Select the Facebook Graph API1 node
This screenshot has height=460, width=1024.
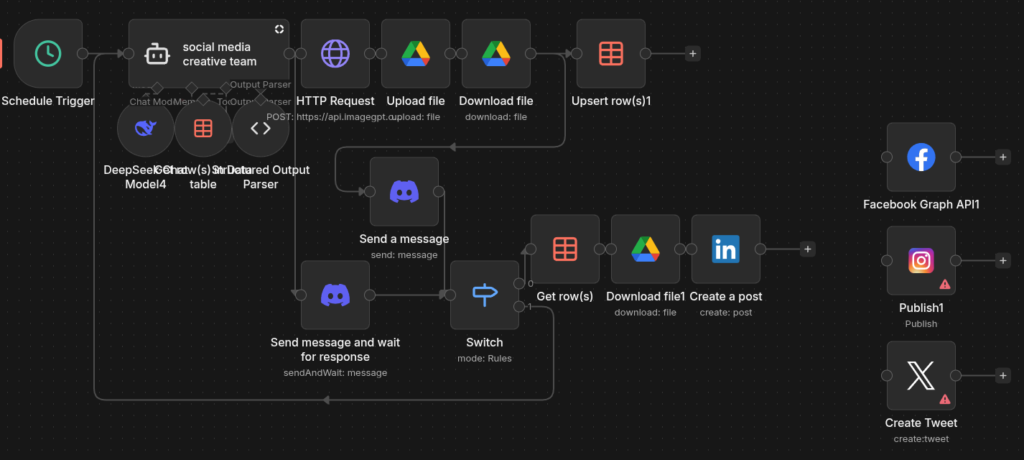pyautogui.click(x=920, y=157)
